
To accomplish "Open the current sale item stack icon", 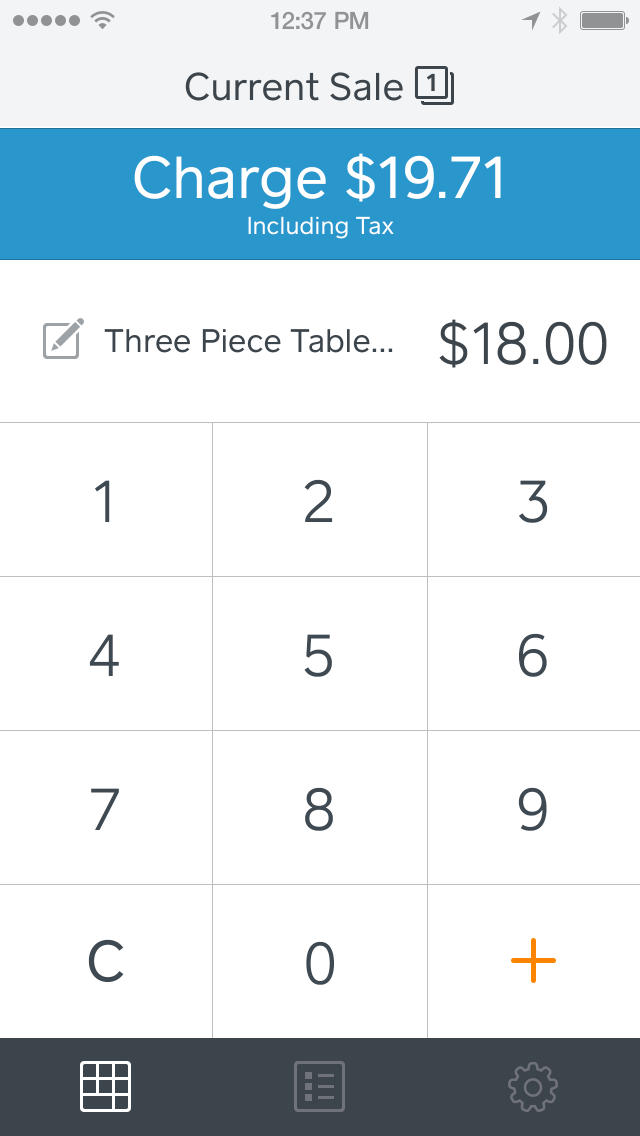I will (x=434, y=88).
